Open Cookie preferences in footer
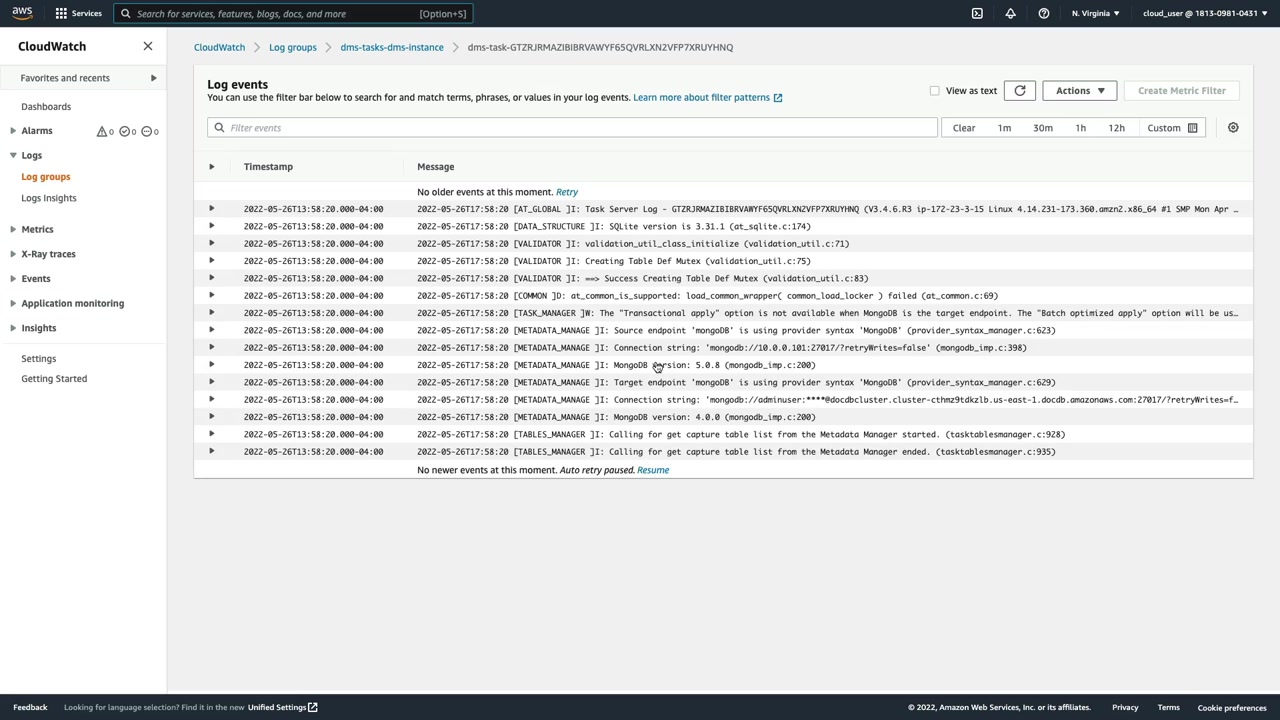1280x720 pixels. [1232, 707]
